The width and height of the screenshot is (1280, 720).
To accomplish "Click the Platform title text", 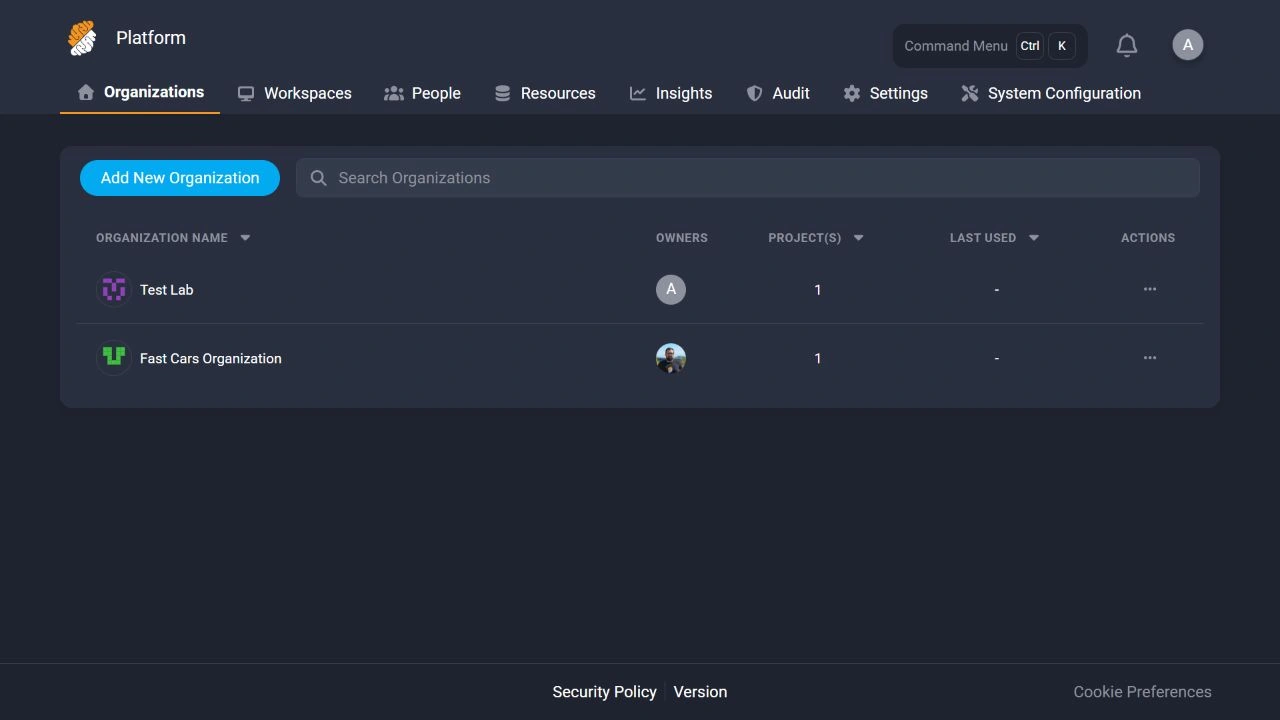I will point(151,38).
